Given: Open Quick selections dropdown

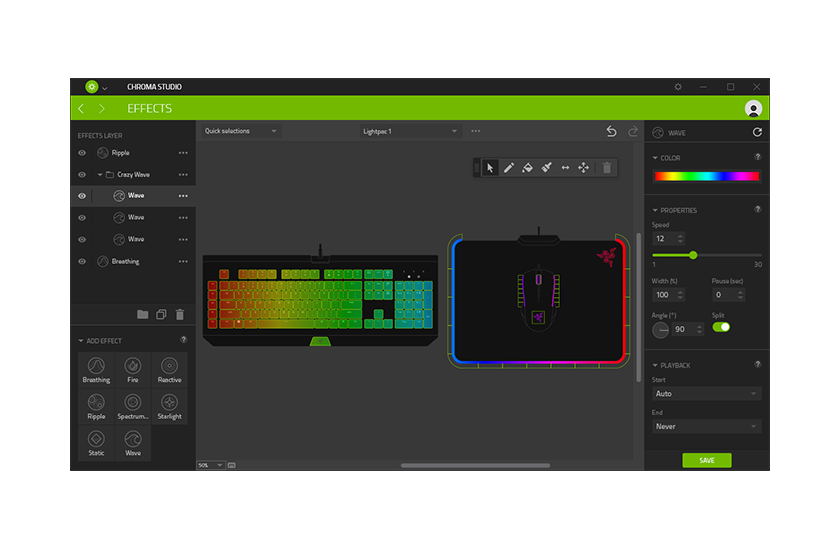Looking at the screenshot, I should pos(240,131).
